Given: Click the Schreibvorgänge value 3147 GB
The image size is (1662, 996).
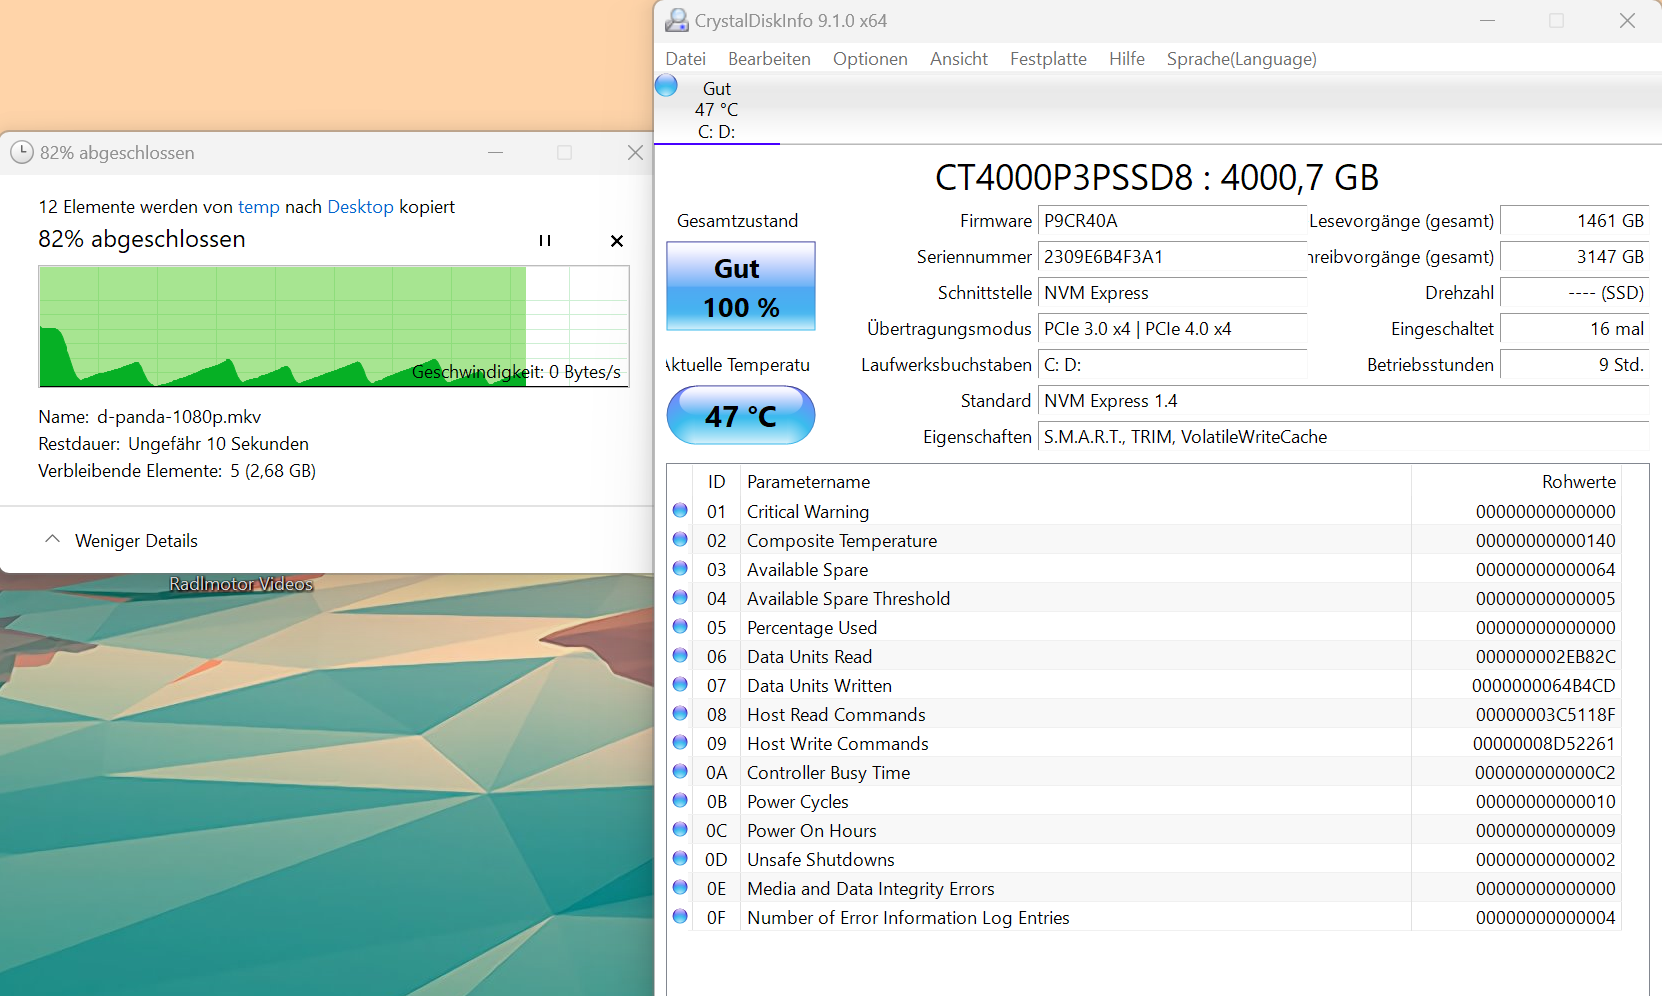Looking at the screenshot, I should [x=1575, y=257].
